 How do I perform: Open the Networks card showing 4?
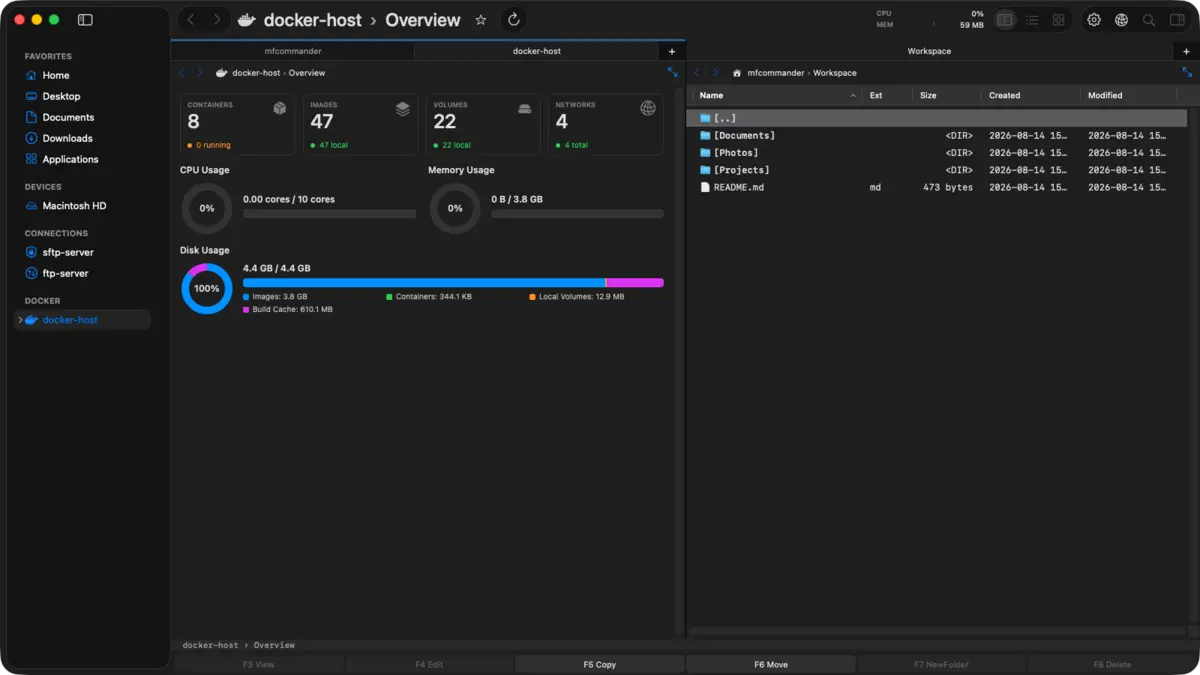click(606, 125)
